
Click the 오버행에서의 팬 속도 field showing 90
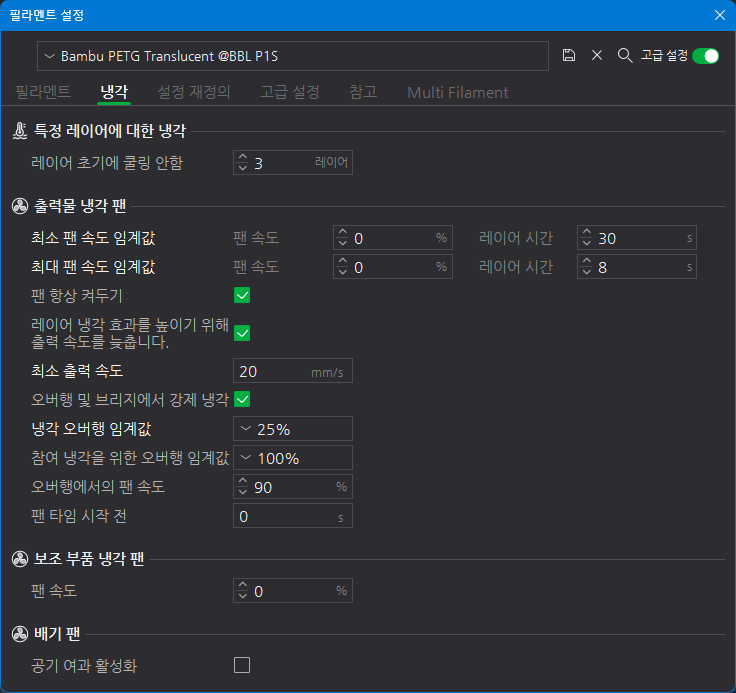[293, 486]
